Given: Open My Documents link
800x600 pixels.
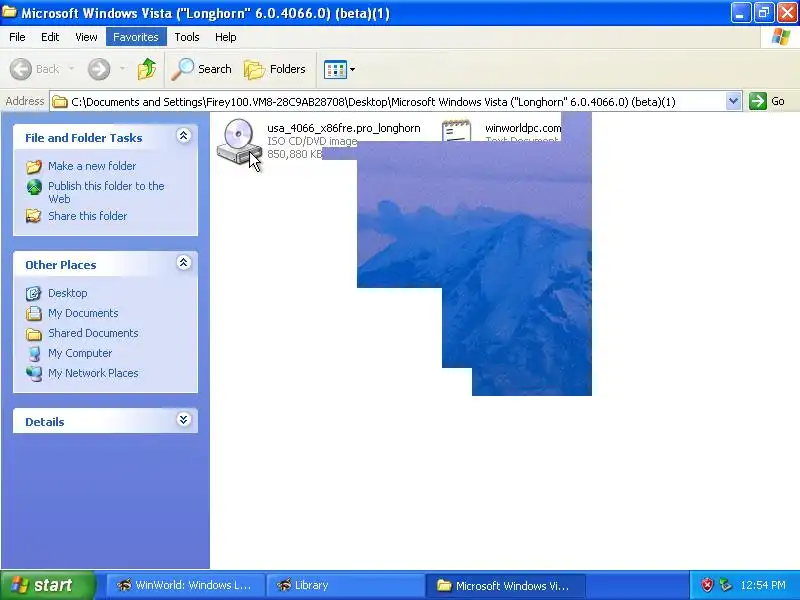Looking at the screenshot, I should 83,313.
